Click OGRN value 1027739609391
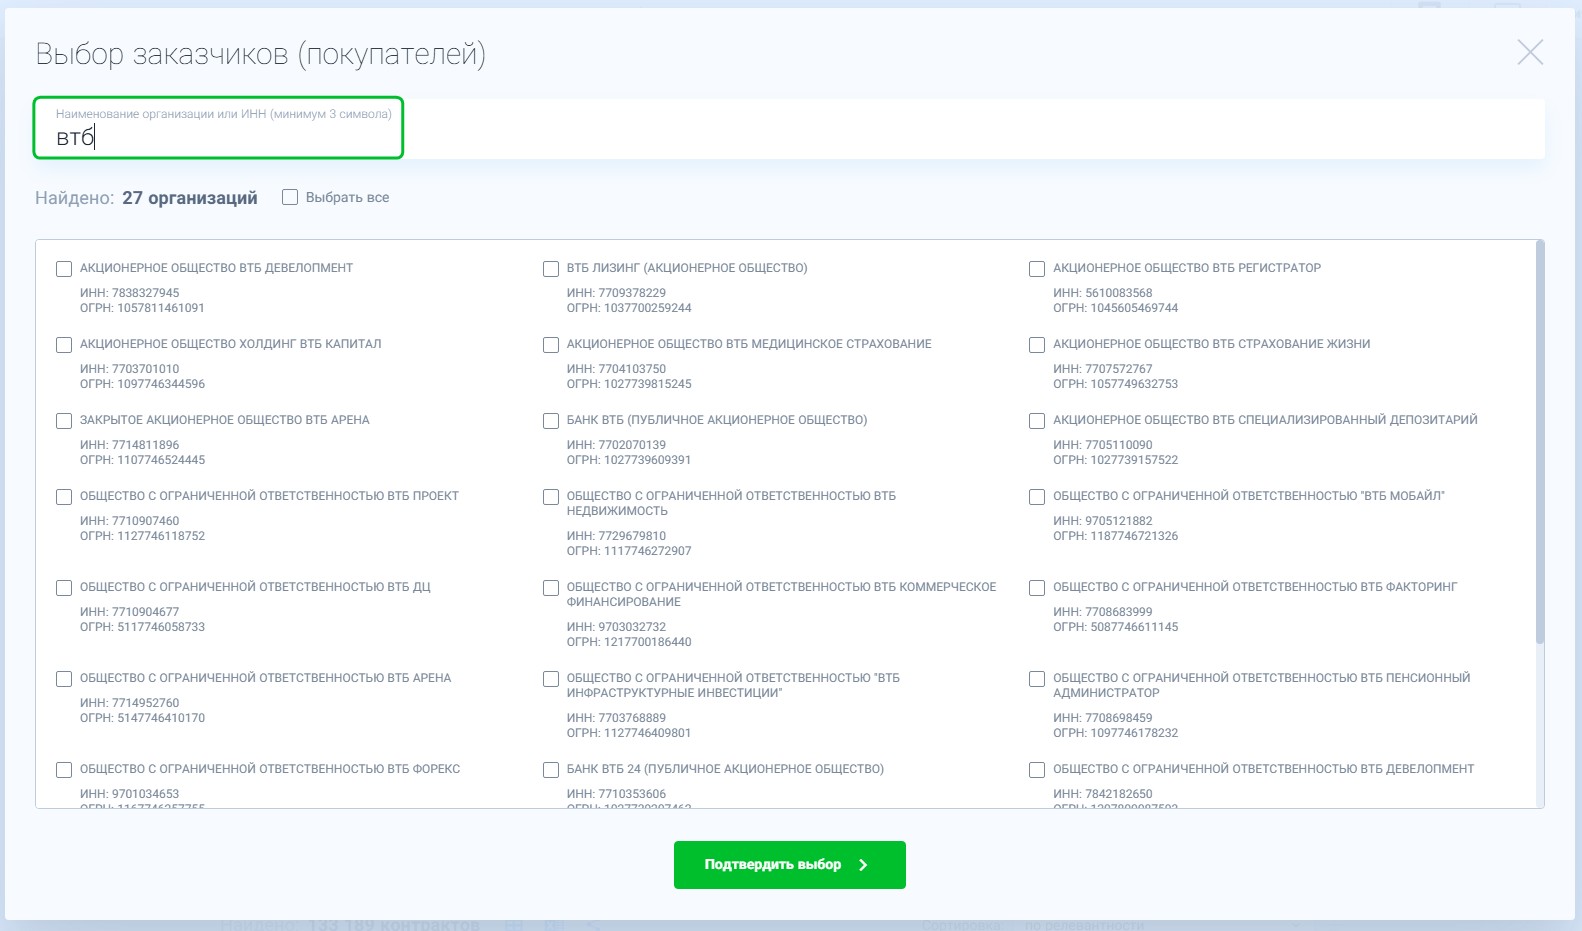Image resolution: width=1582 pixels, height=931 pixels. tap(648, 460)
